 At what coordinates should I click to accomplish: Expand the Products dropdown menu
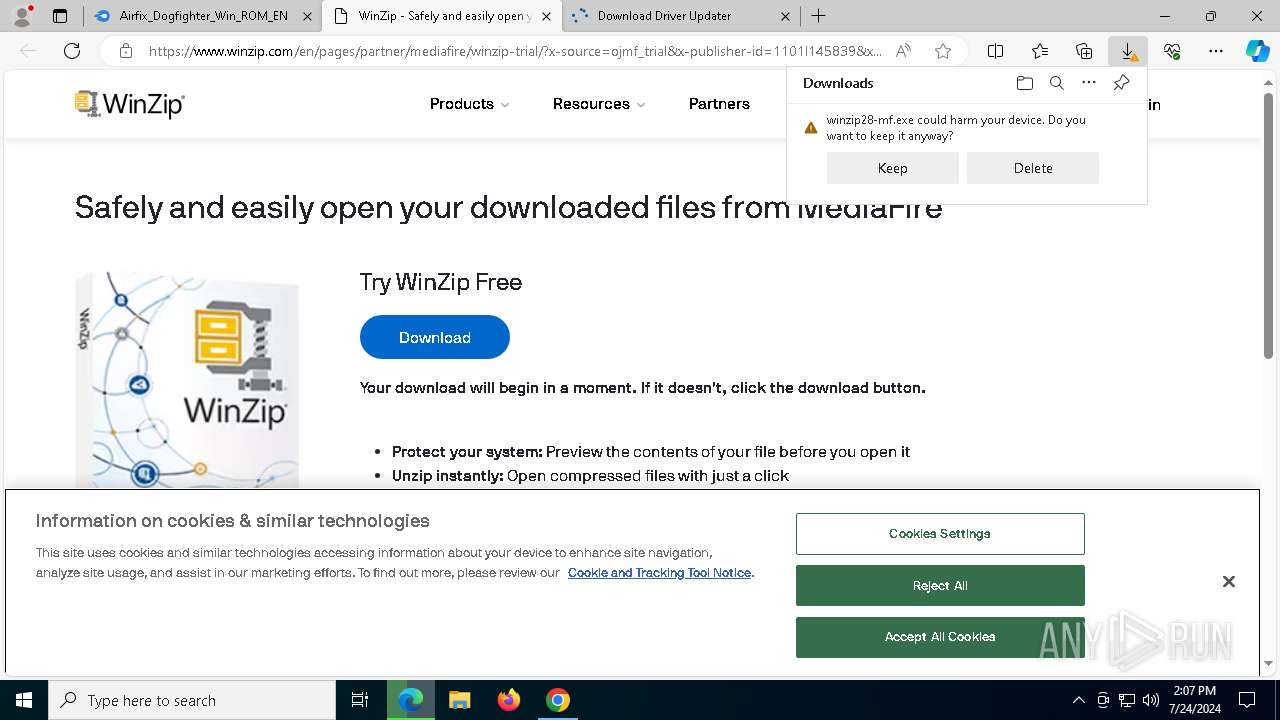[x=469, y=104]
